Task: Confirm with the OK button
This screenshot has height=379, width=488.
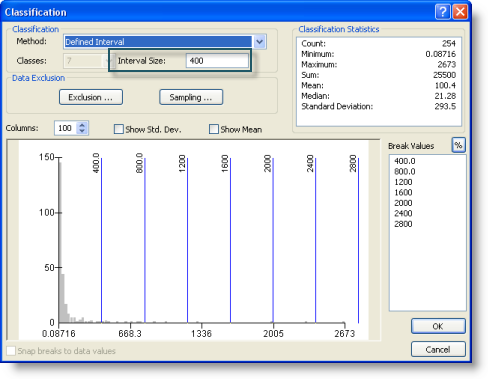Action: pos(438,326)
